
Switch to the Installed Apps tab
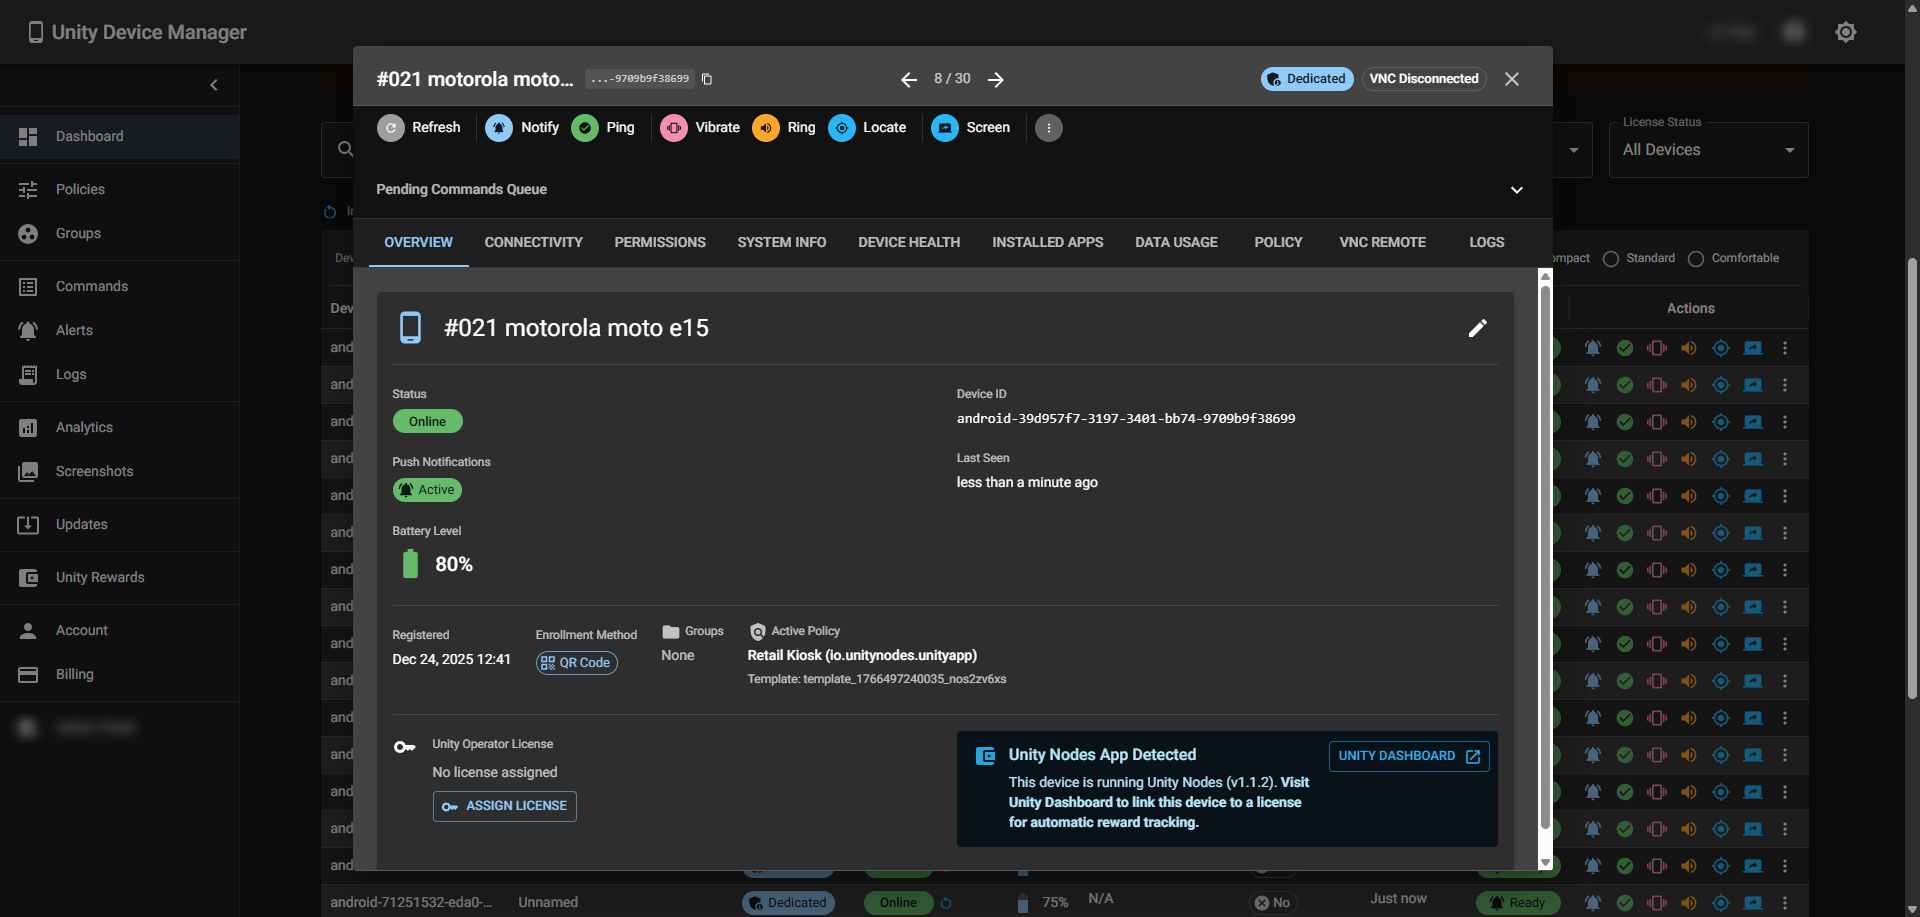pyautogui.click(x=1048, y=243)
